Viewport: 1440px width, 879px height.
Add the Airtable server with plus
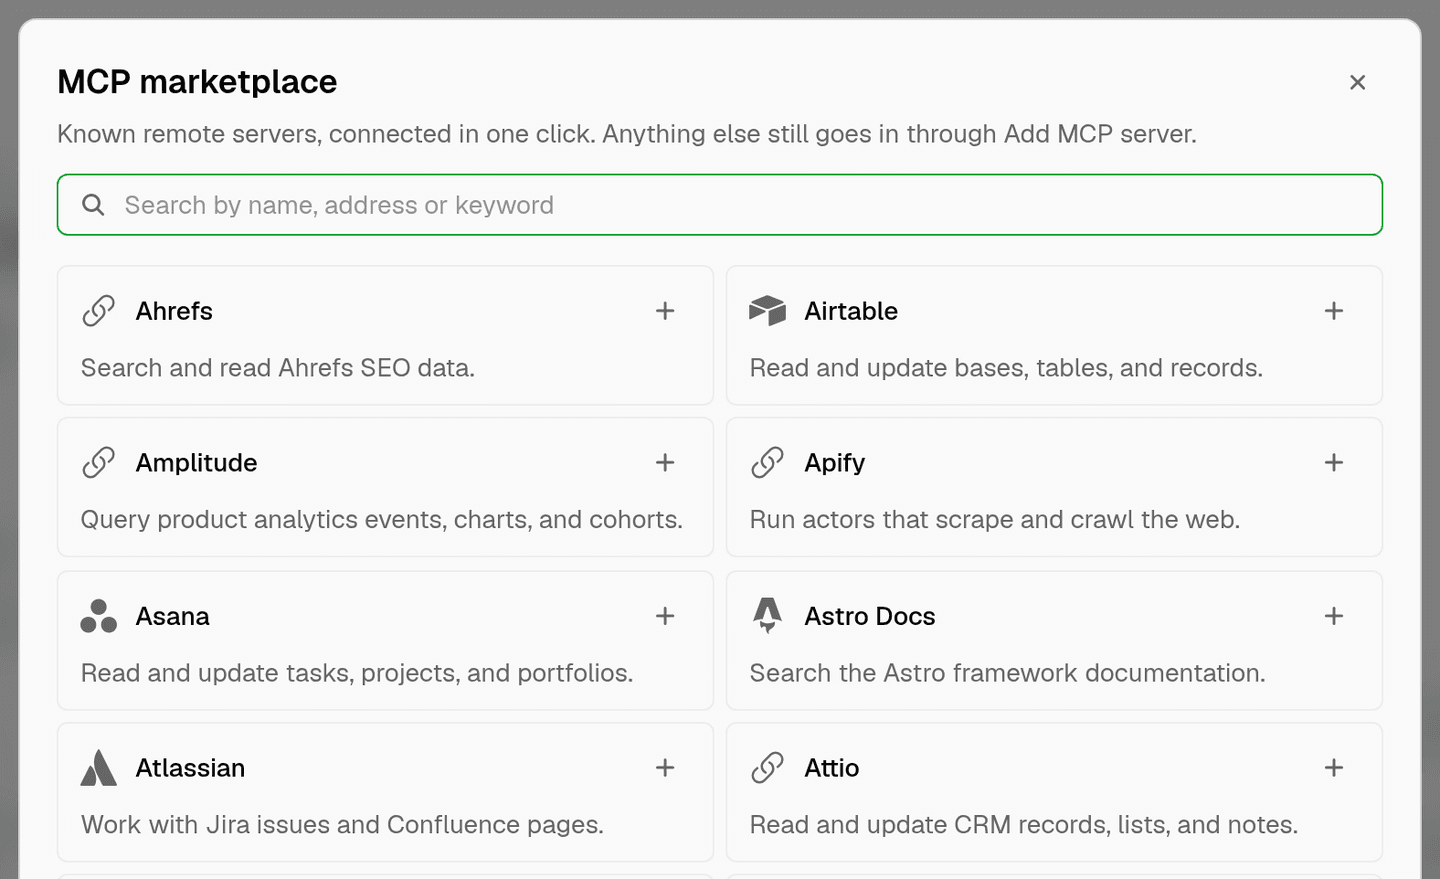pos(1334,311)
